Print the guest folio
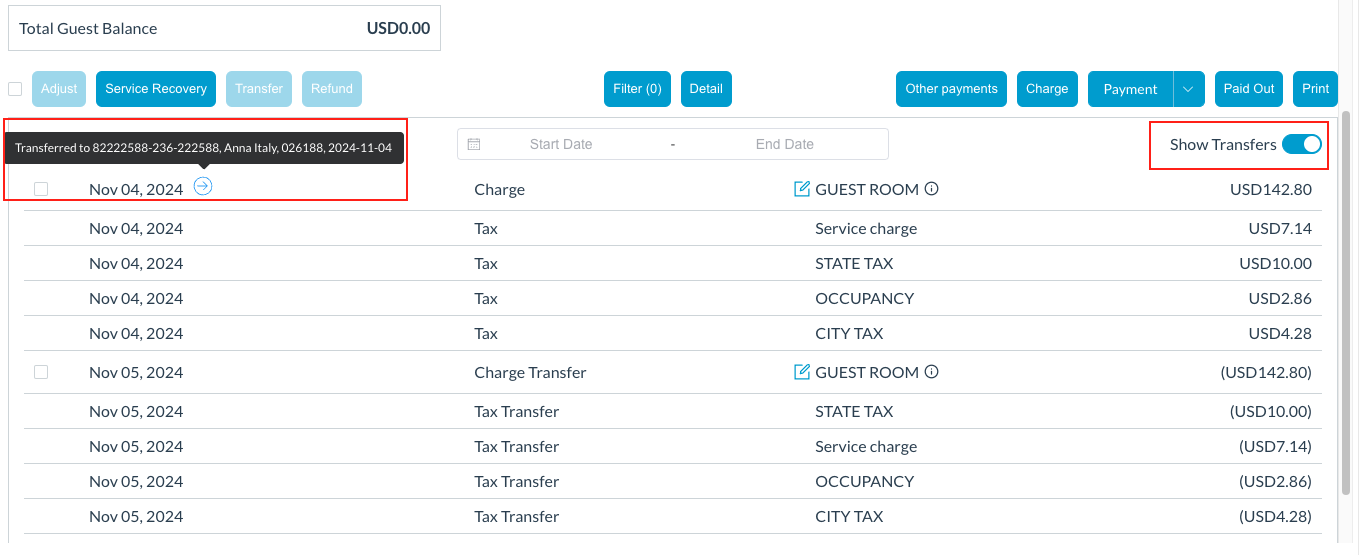Screen dimensions: 1359x555 (1315, 89)
